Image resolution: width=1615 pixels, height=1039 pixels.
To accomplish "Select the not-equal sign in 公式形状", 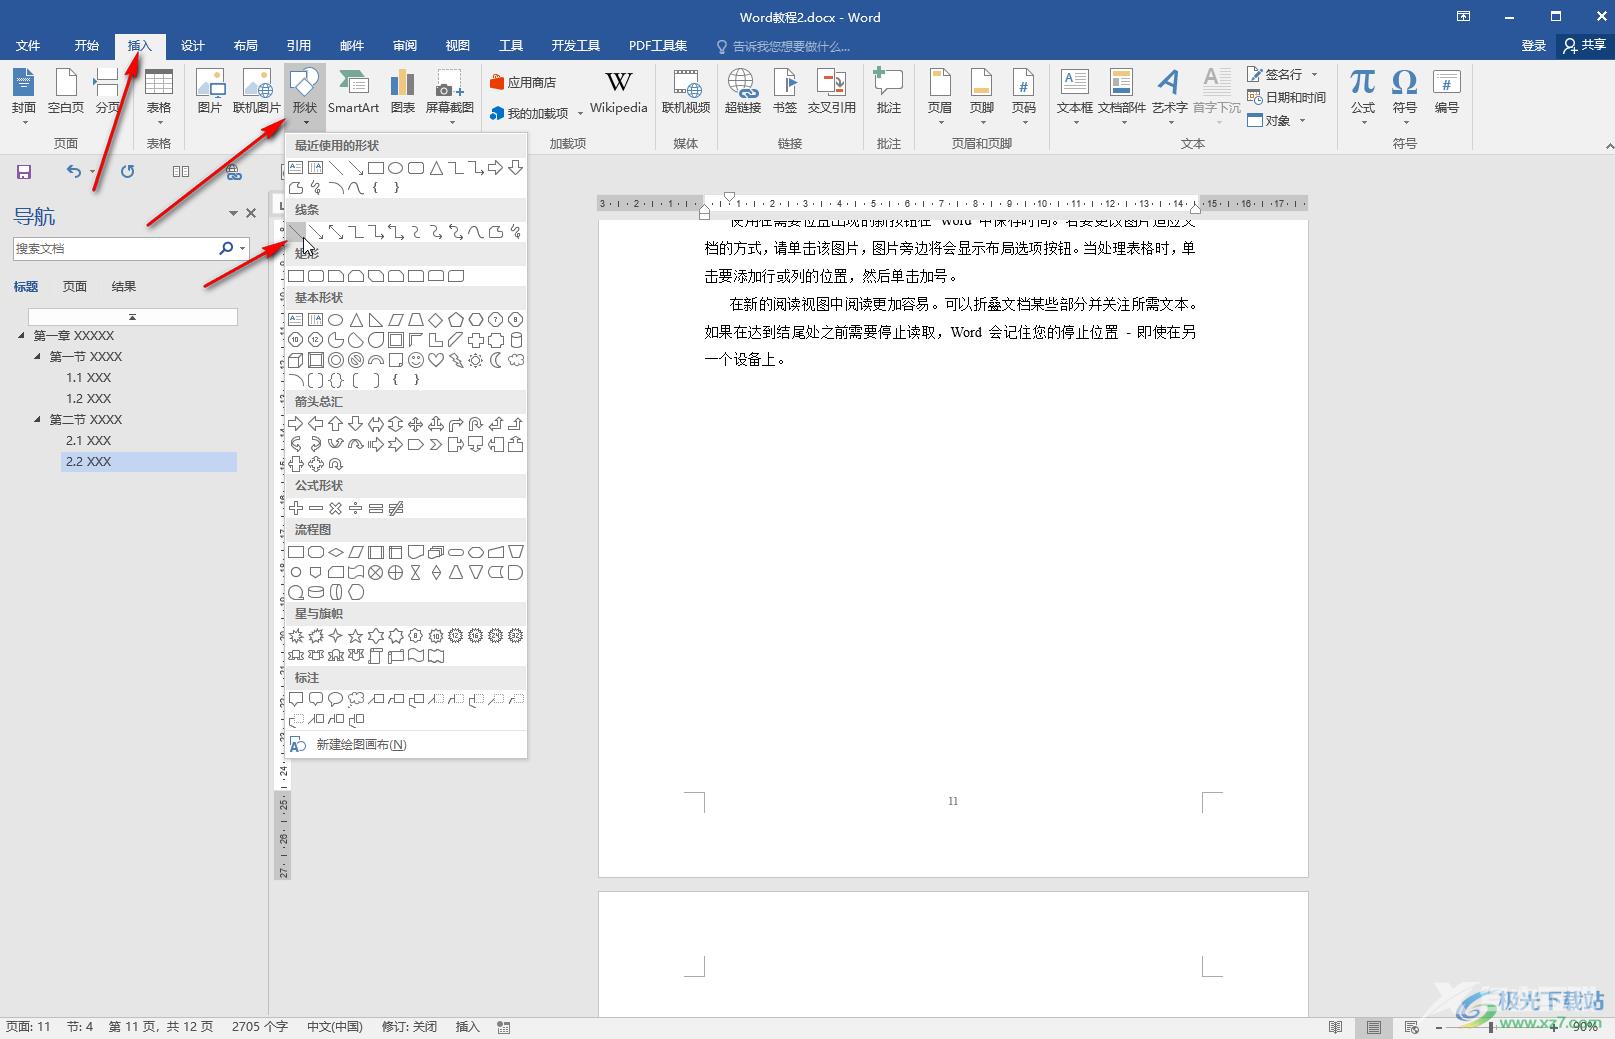I will (x=396, y=508).
